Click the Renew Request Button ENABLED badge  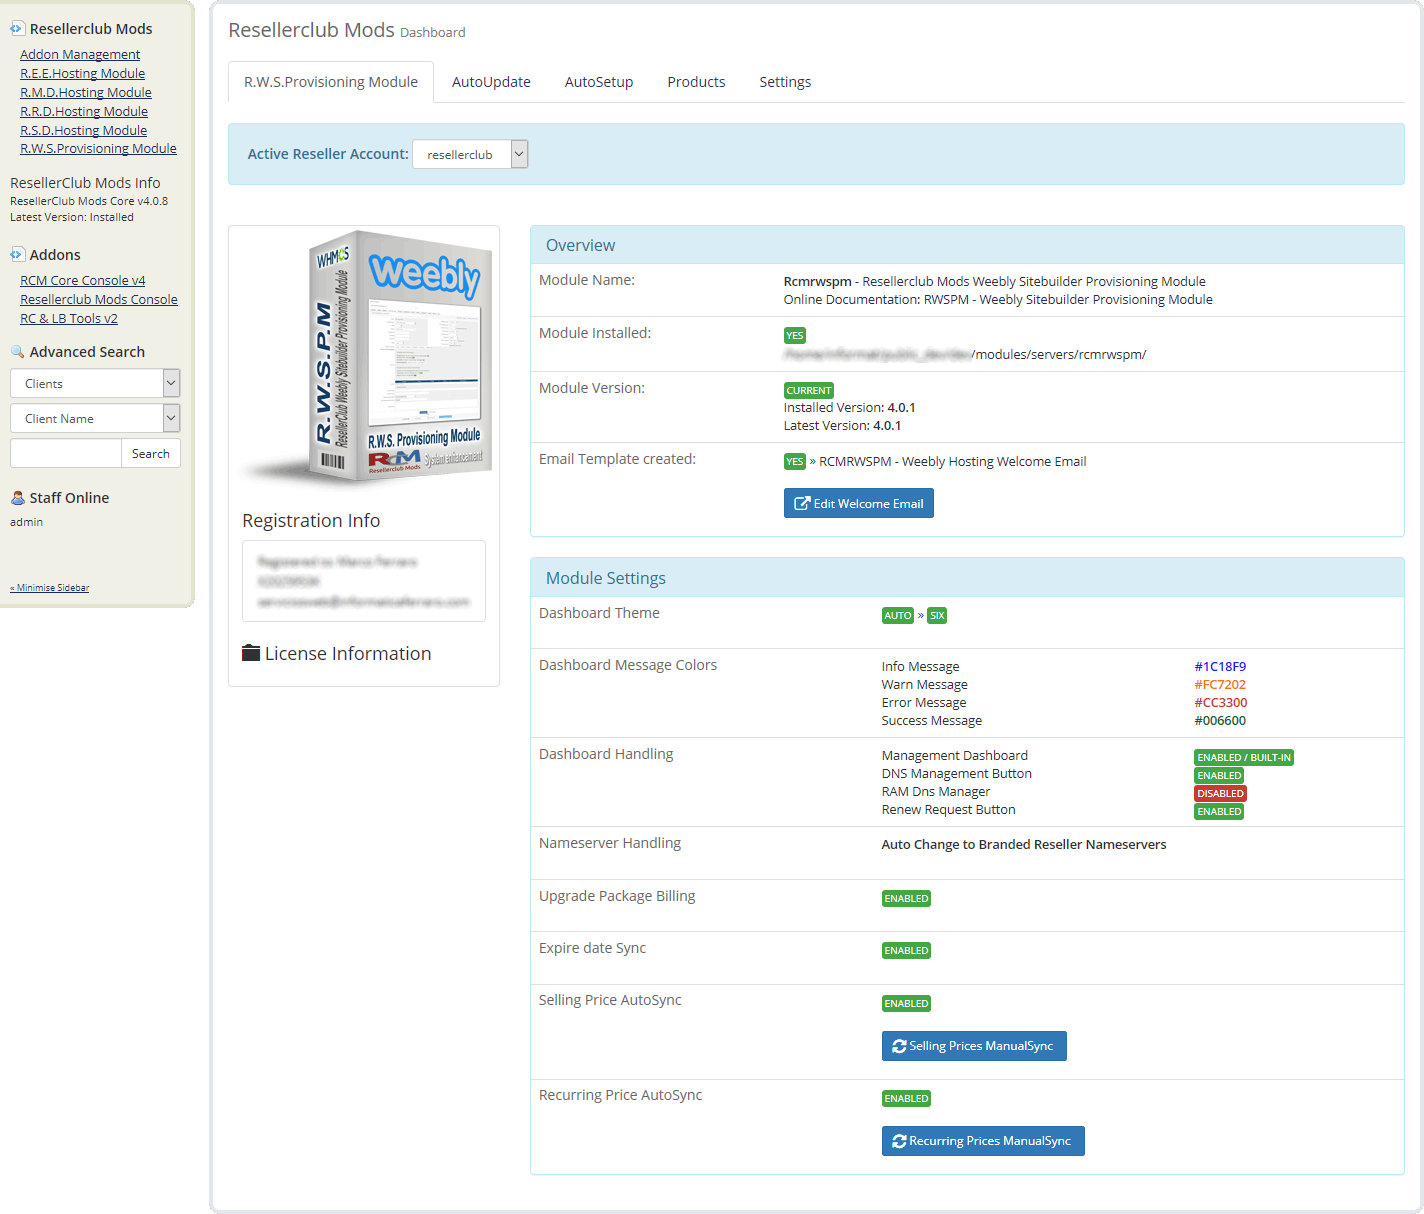click(1219, 812)
